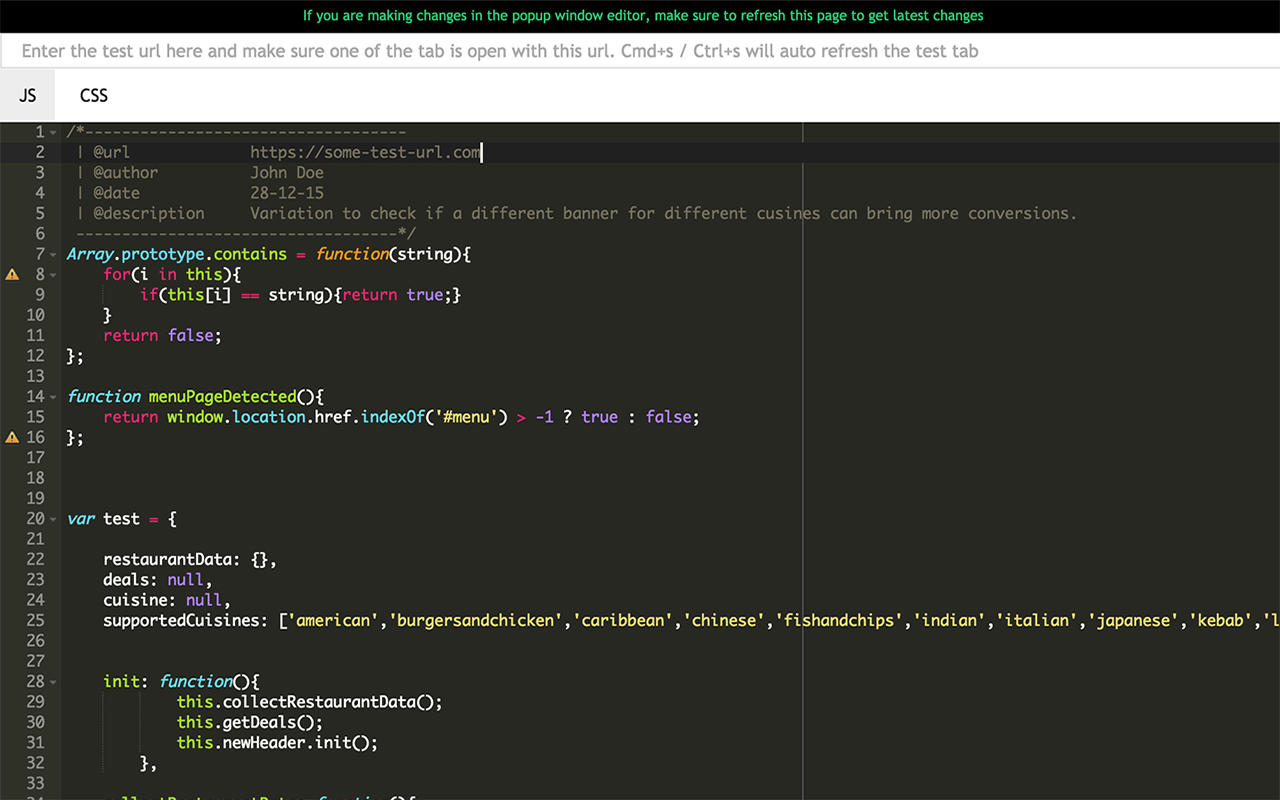Collapse the menuPageDetected function

coord(52,396)
